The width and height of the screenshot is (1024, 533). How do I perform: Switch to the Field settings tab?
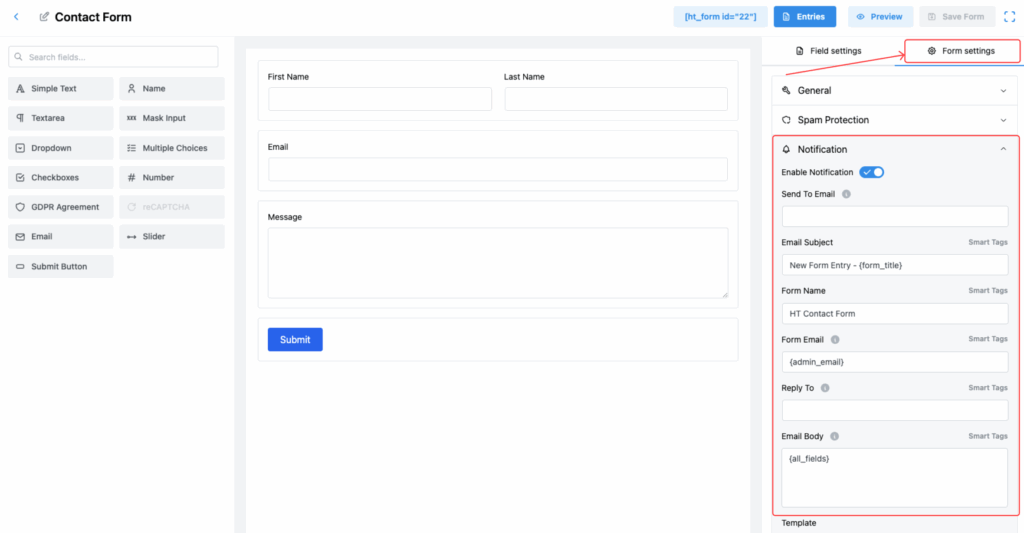(828, 51)
